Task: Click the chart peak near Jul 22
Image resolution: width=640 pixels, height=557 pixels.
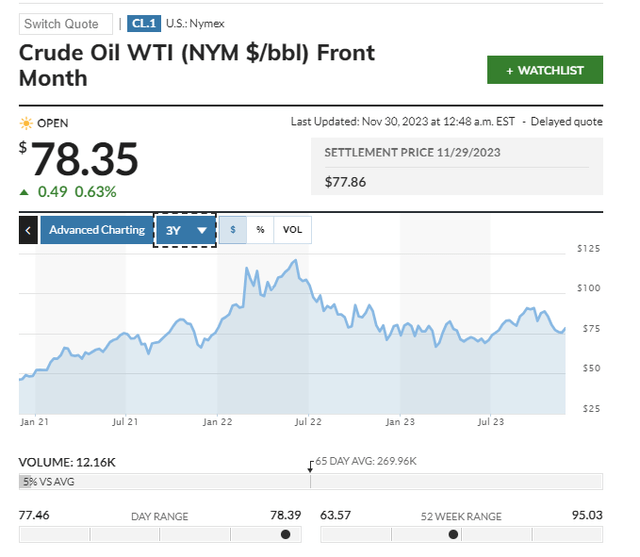Action: [295, 260]
